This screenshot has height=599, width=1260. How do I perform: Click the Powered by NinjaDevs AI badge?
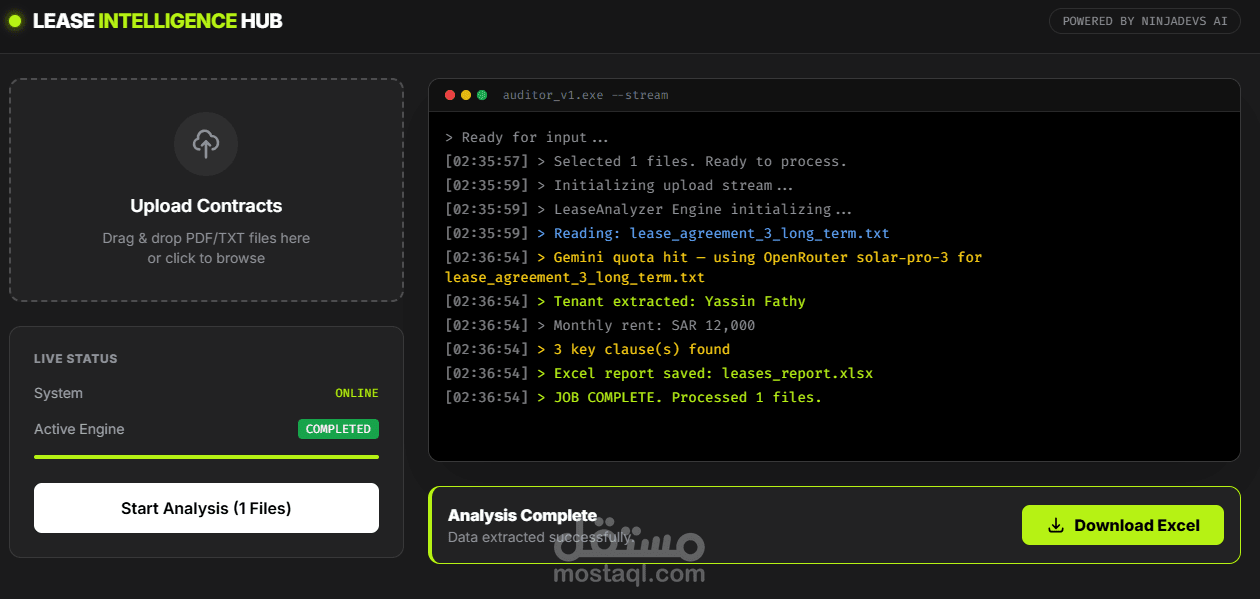coord(1145,21)
